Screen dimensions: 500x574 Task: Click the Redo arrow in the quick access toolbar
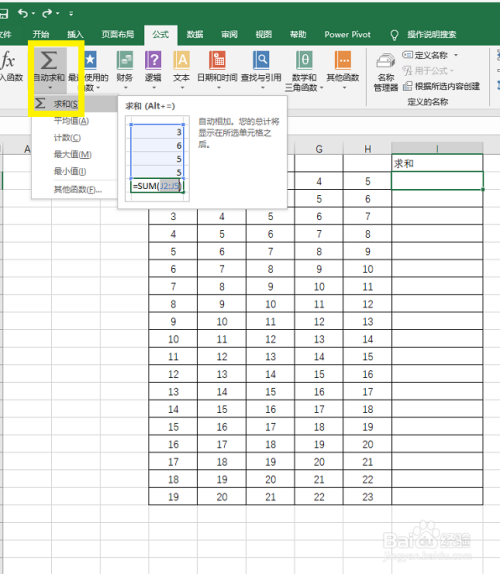pos(46,14)
